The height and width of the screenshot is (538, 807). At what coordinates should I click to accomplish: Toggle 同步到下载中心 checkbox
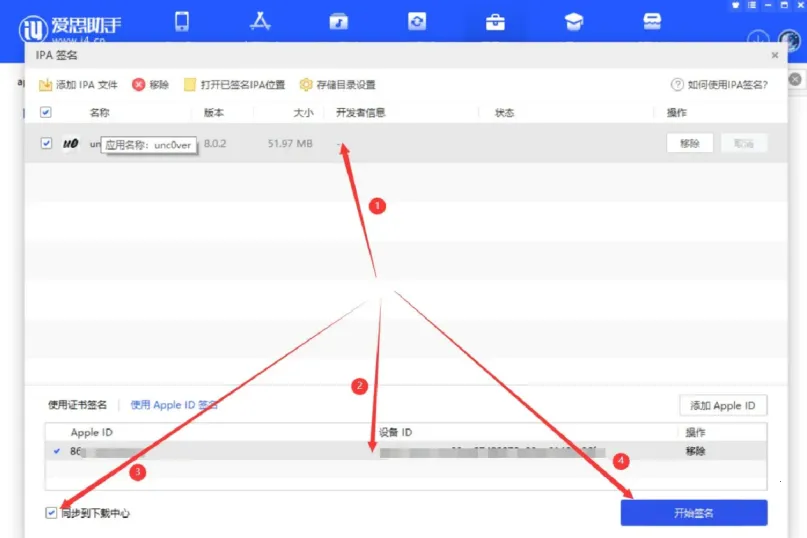pos(51,513)
